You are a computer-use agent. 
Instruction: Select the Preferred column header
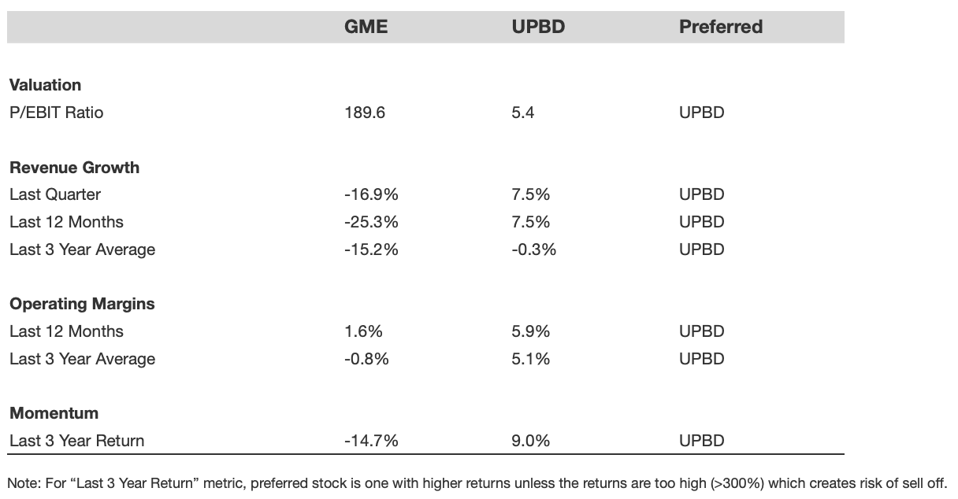tap(720, 27)
